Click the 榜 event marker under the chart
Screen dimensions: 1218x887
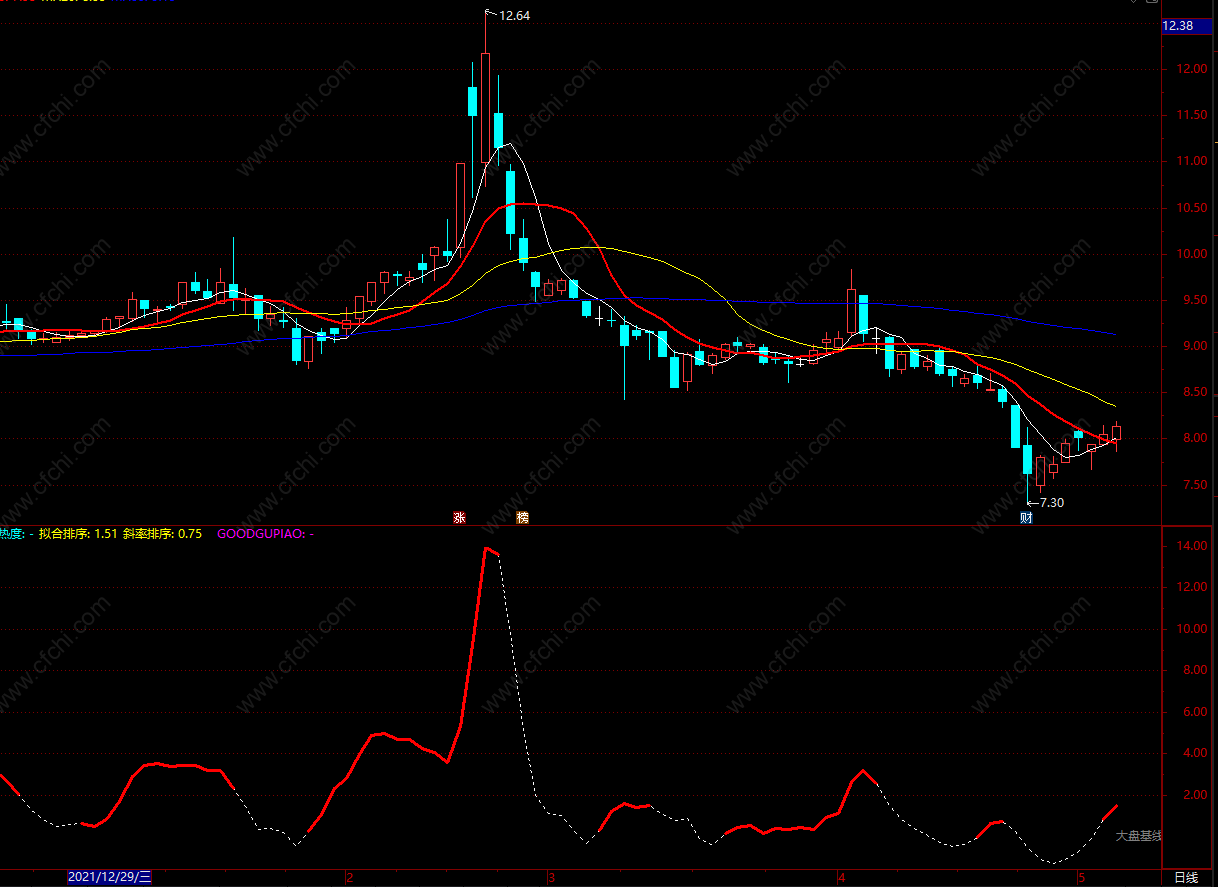pyautogui.click(x=522, y=517)
